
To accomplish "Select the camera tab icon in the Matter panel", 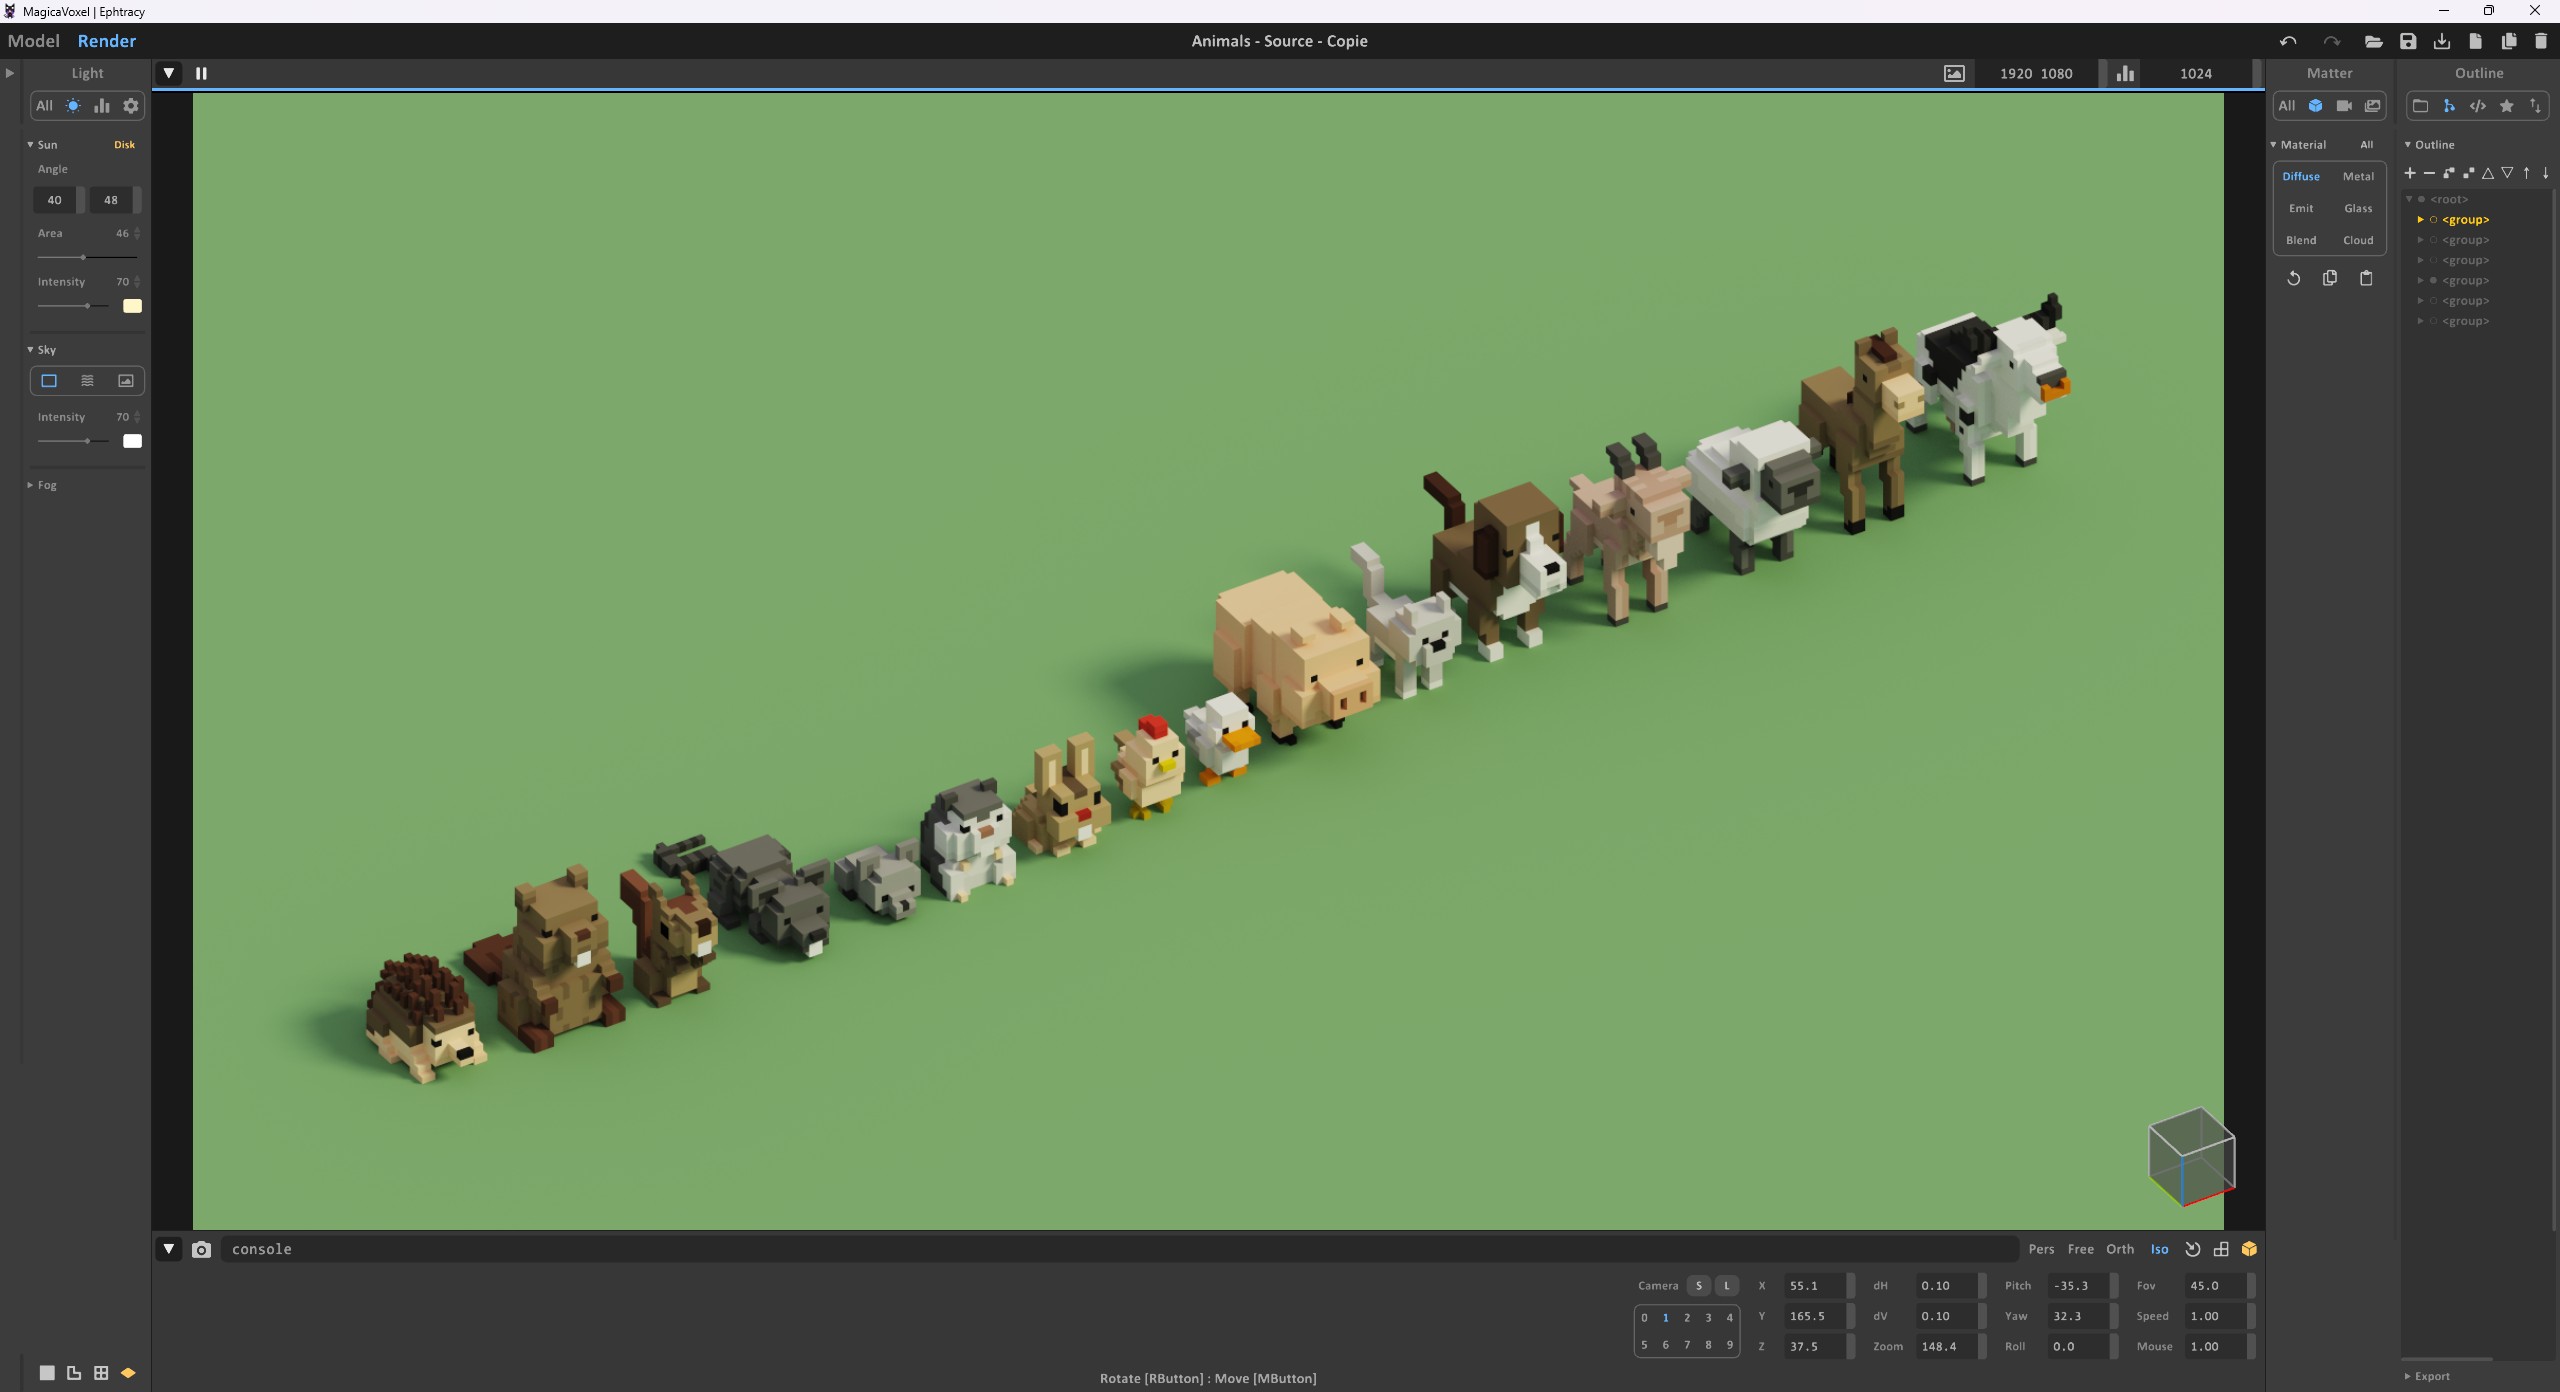I will coord(2343,106).
